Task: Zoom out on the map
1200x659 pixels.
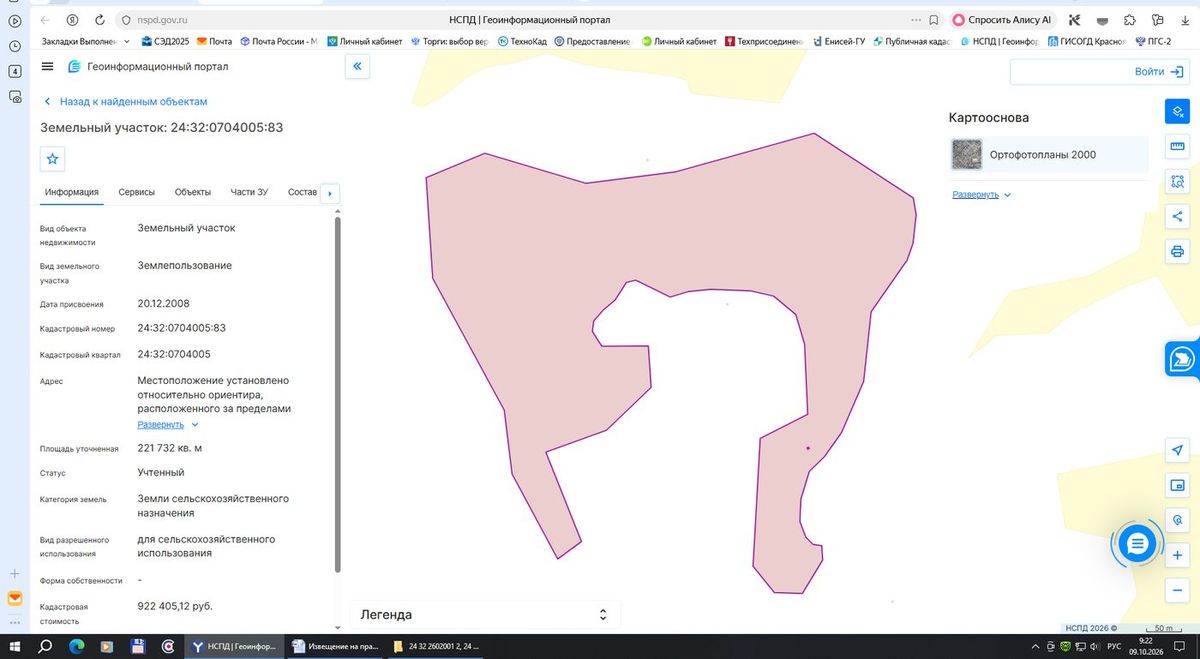Action: tap(1177, 590)
